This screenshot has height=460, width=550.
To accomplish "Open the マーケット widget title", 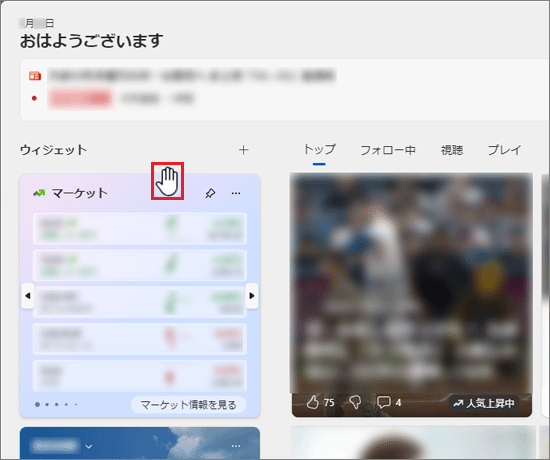I will [80, 193].
